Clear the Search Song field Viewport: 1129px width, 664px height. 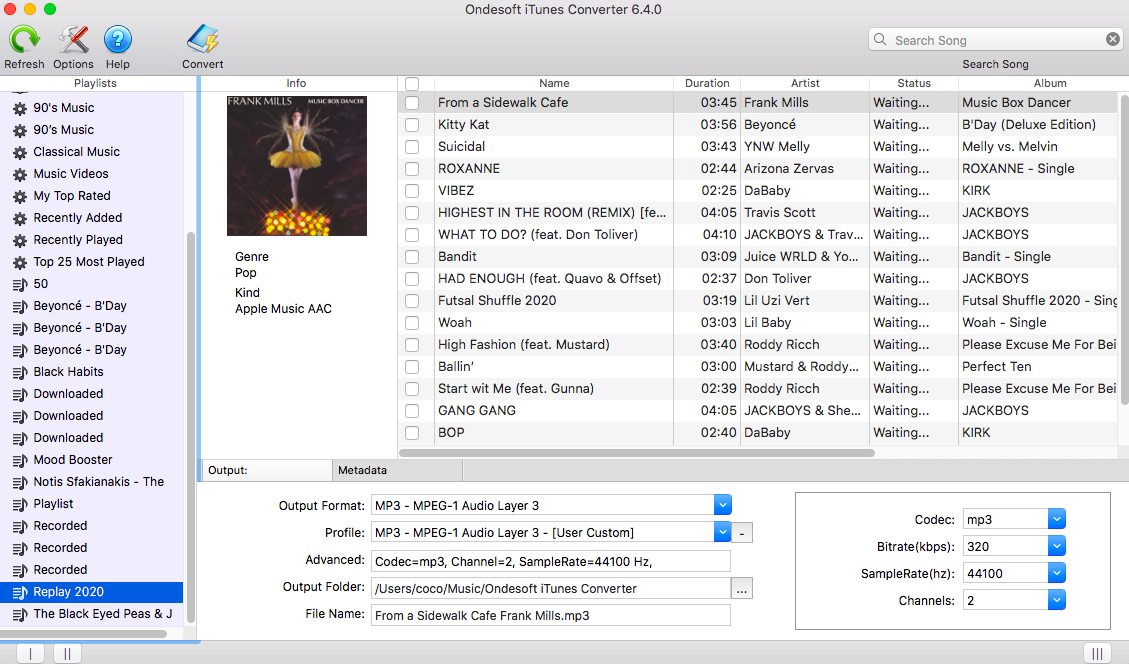(x=1112, y=39)
